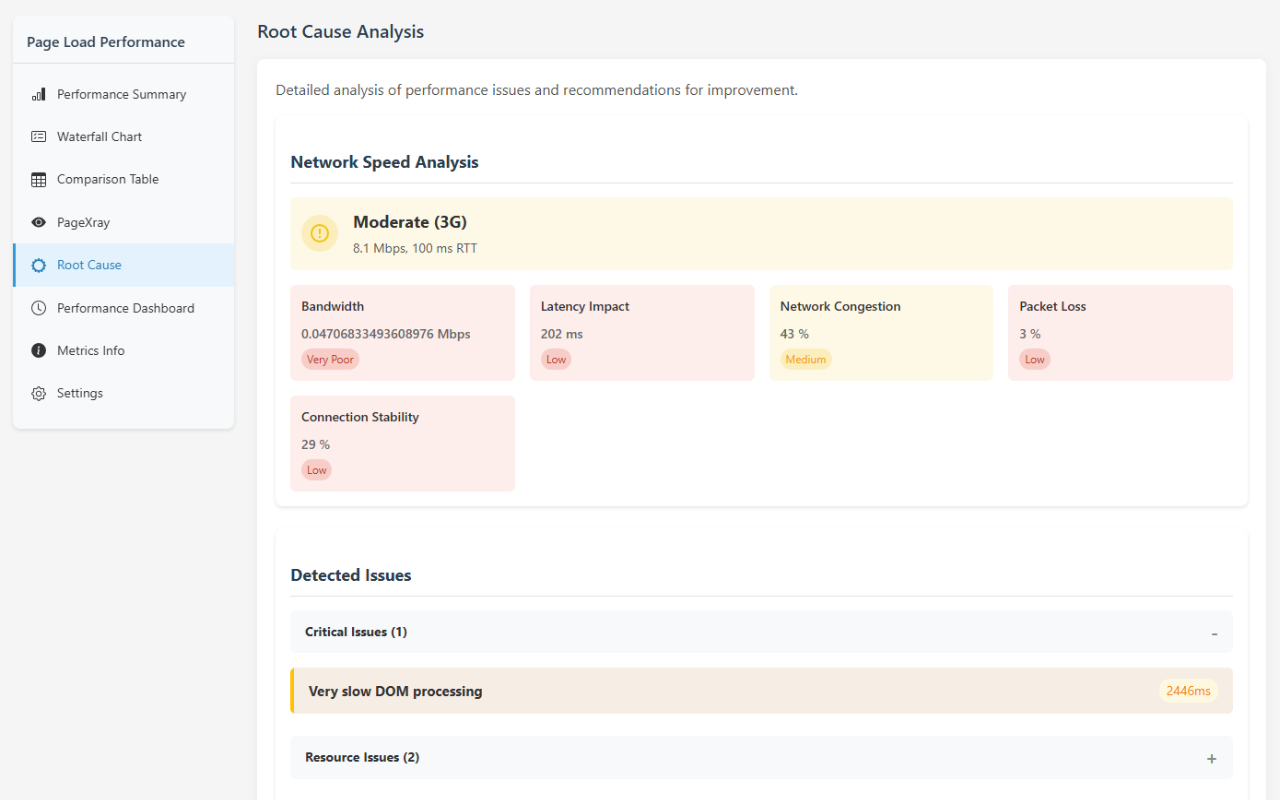Click the Page Load Performance sidebar title
Viewport: 1280px width, 800px height.
pyautogui.click(x=106, y=42)
